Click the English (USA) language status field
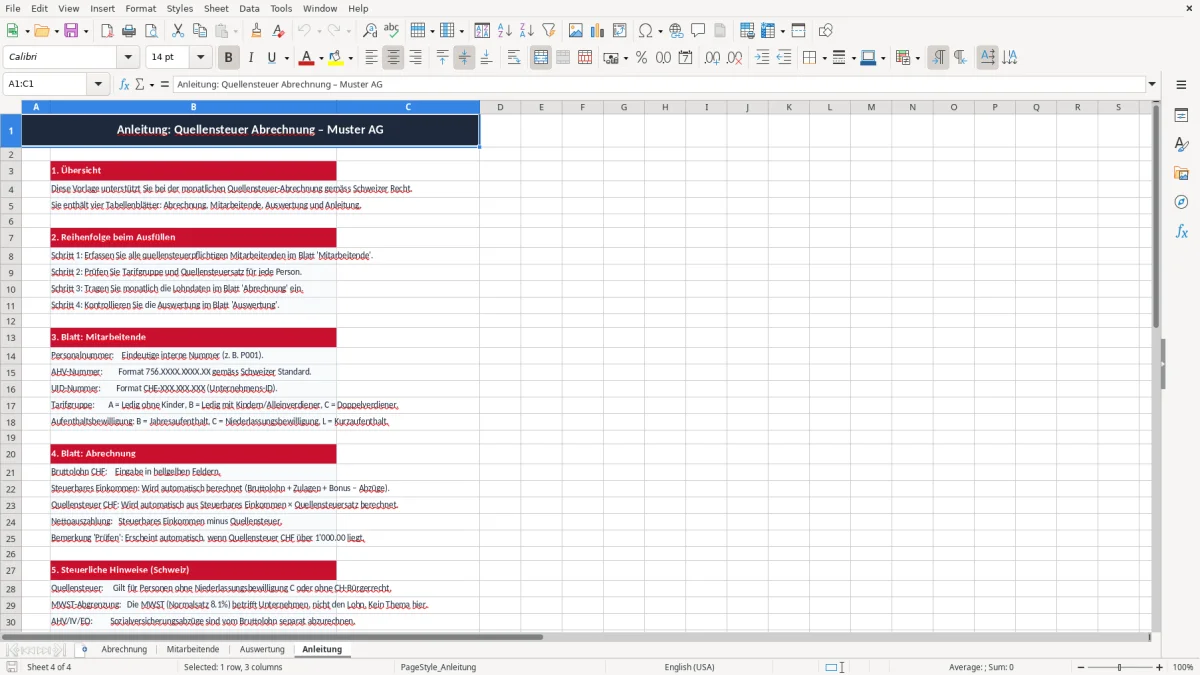 coord(689,667)
